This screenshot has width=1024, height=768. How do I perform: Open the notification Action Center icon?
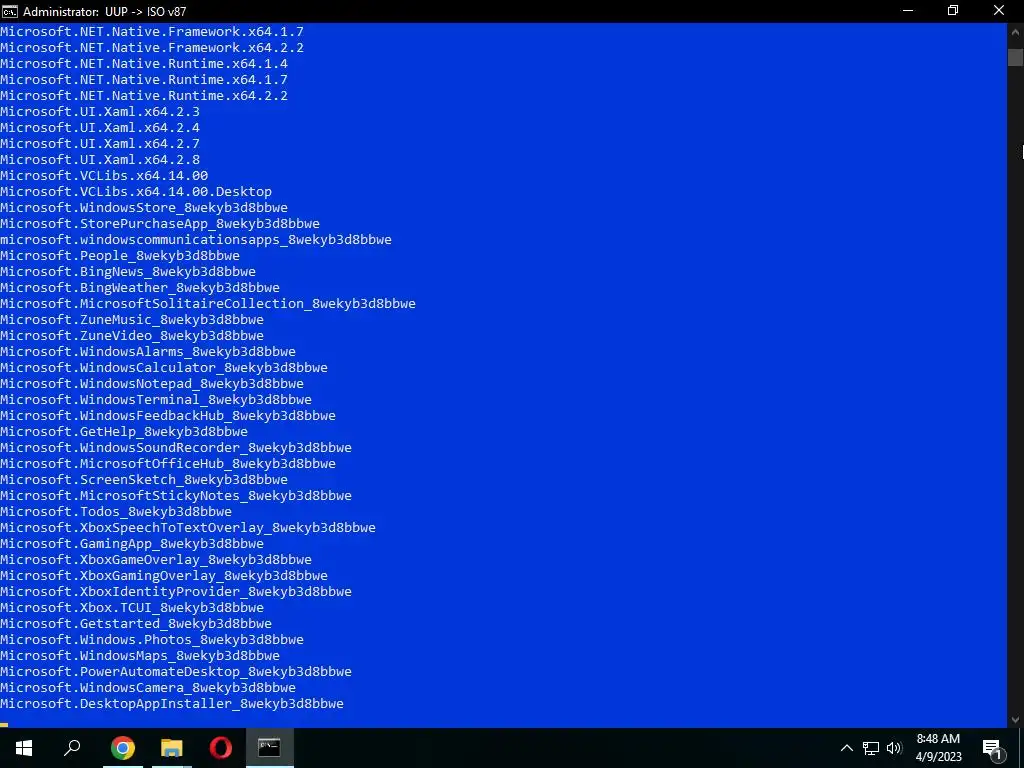point(992,748)
